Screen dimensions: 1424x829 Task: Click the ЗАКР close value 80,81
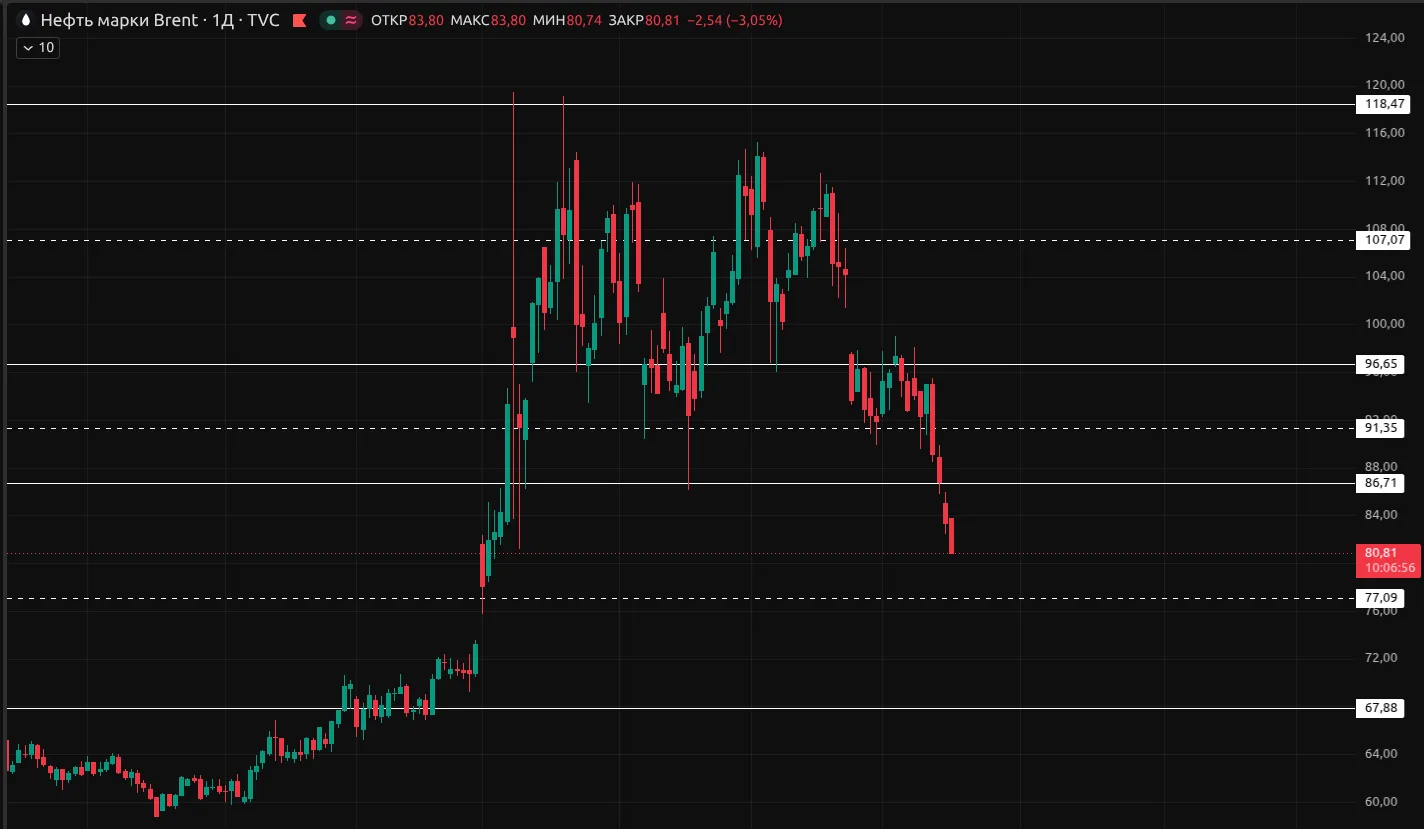pyautogui.click(x=663, y=20)
